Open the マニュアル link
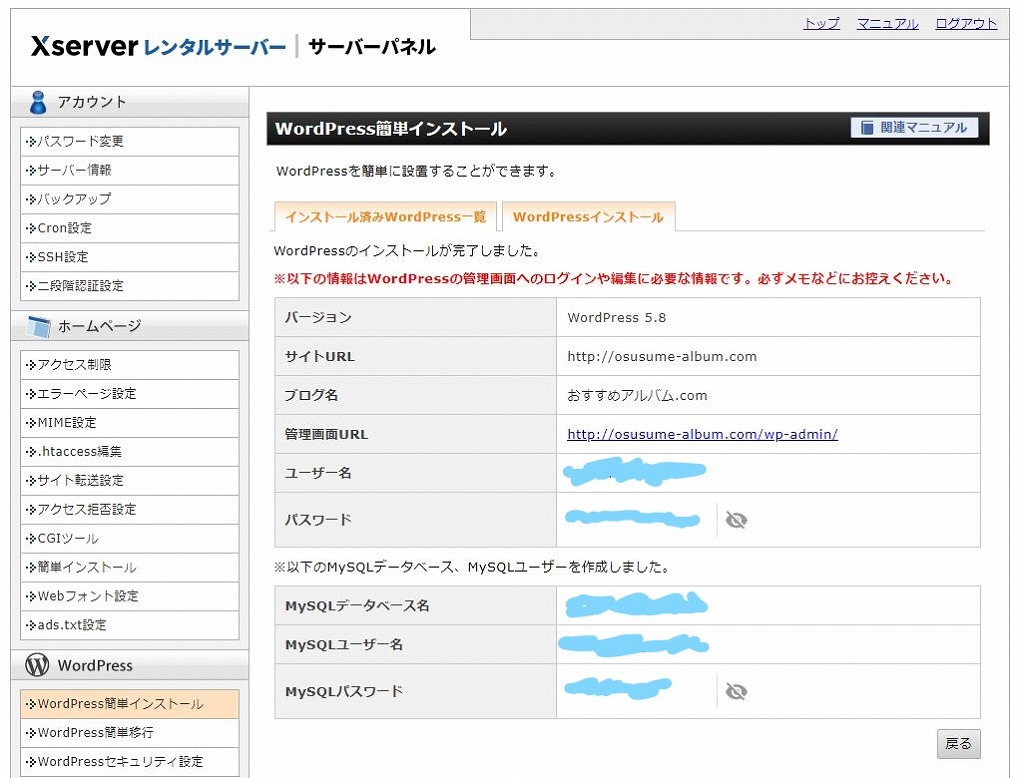The height and width of the screenshot is (778, 1024). pos(887,24)
